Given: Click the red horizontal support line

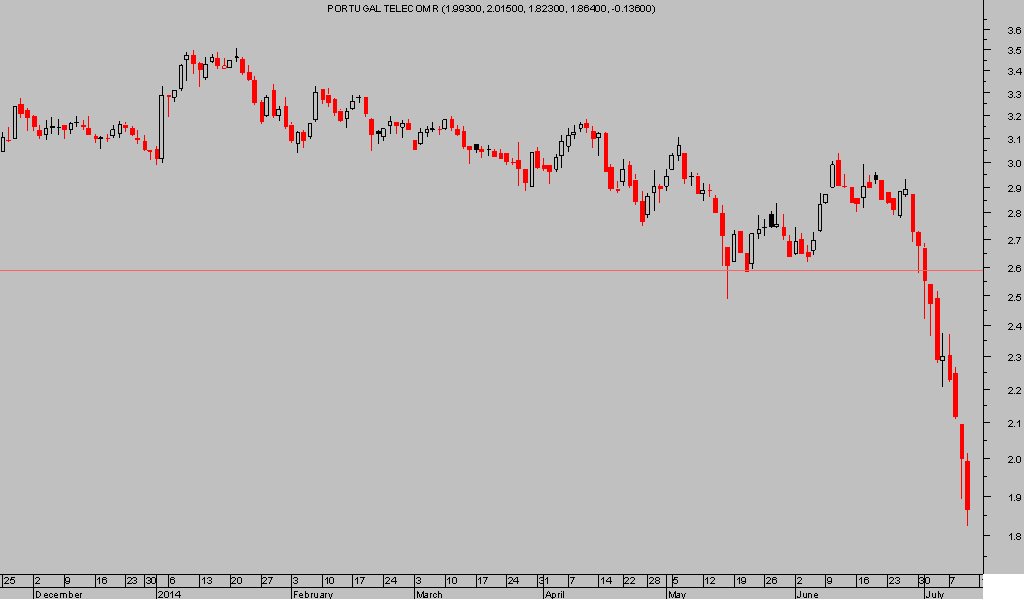Looking at the screenshot, I should pyautogui.click(x=400, y=270).
